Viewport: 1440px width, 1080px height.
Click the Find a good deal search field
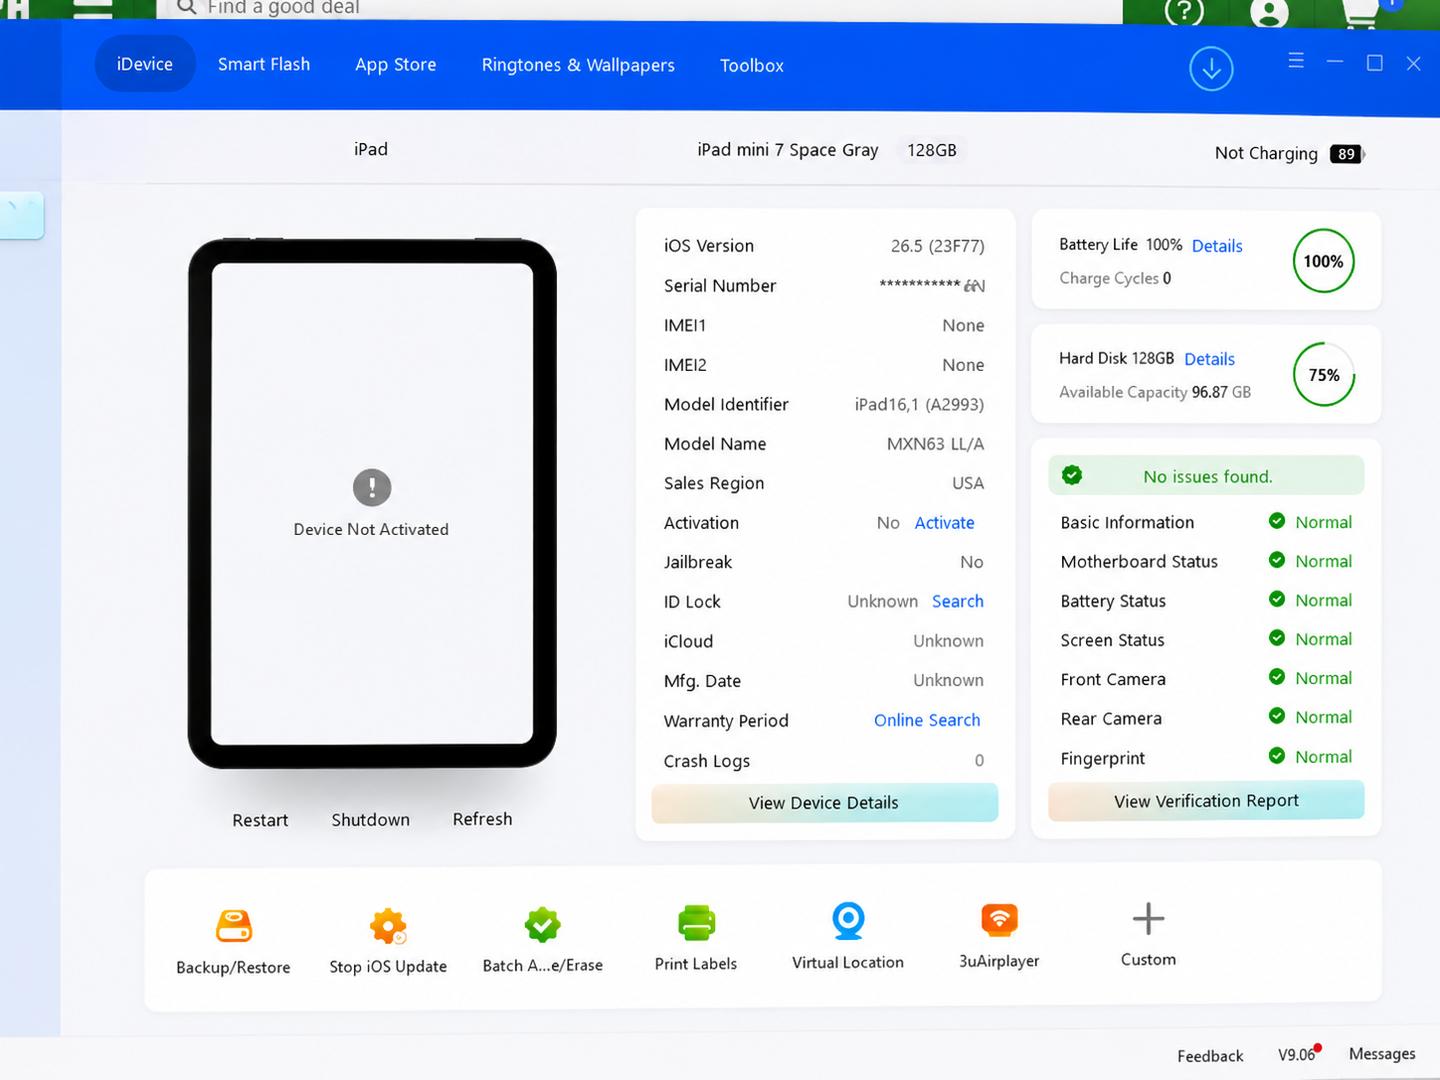tap(640, 8)
